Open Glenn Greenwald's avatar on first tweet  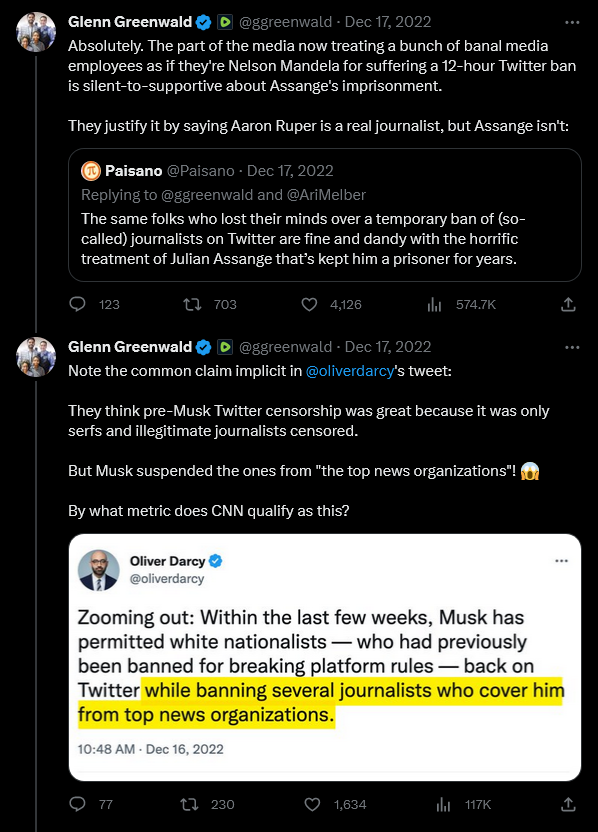pos(36,32)
